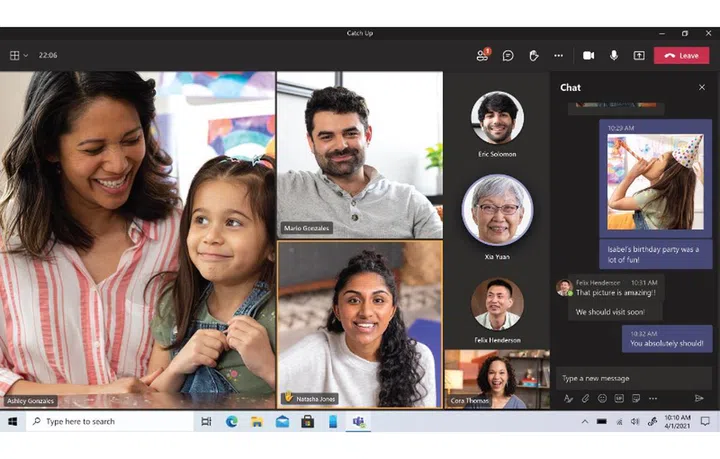
Task: Toggle the meeting chat icon in toolbar
Action: (508, 56)
